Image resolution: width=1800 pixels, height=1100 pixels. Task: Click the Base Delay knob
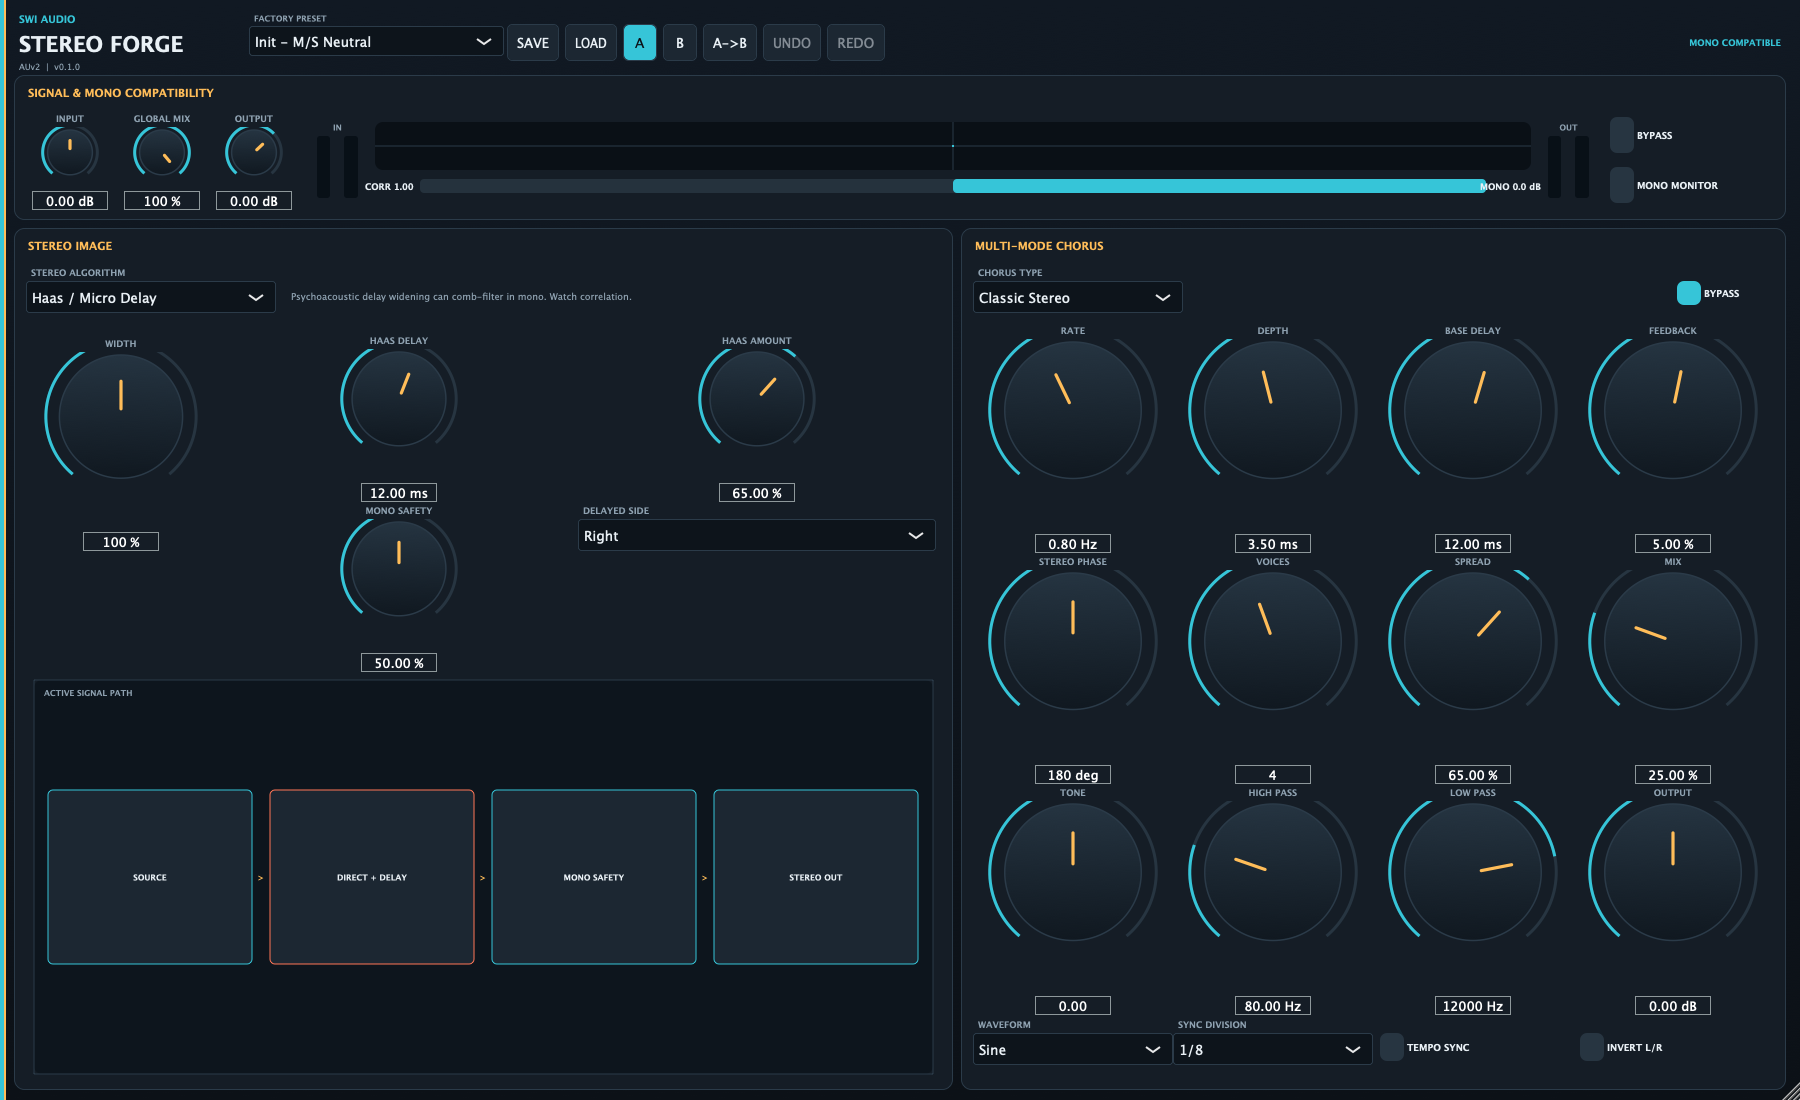point(1473,410)
